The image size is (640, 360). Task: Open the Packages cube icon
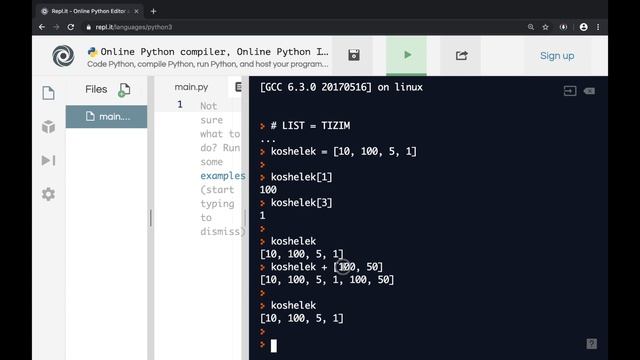(x=49, y=127)
